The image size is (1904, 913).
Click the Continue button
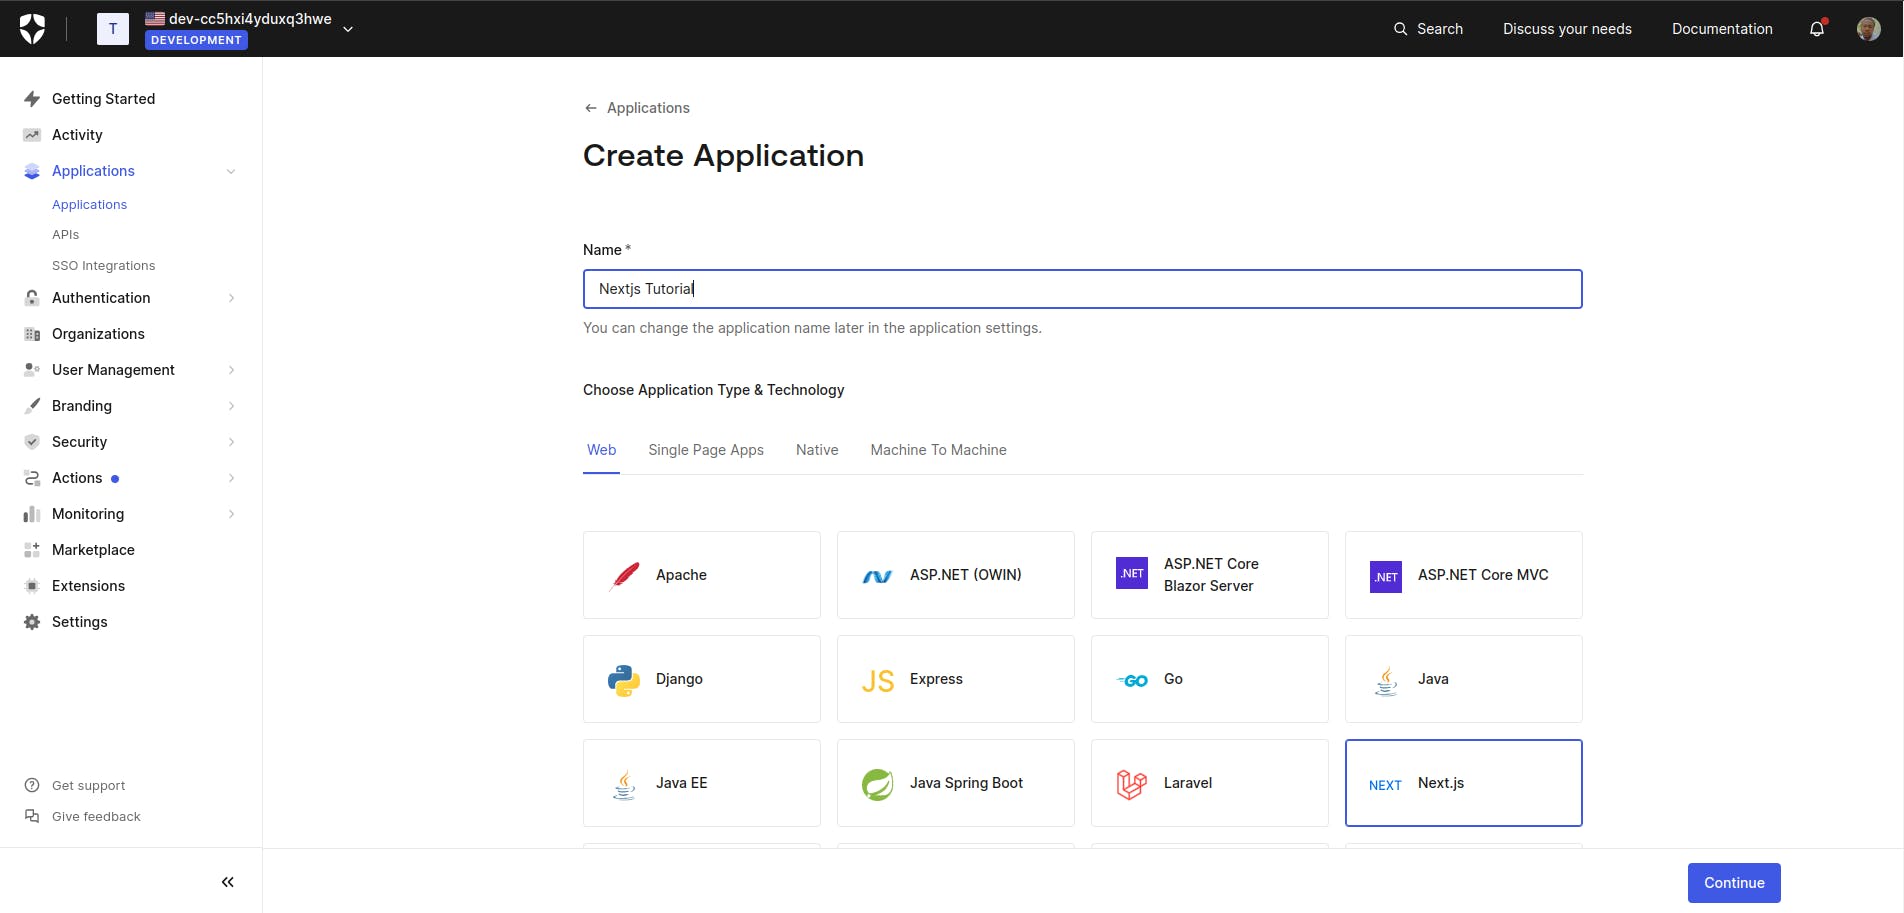click(x=1733, y=883)
